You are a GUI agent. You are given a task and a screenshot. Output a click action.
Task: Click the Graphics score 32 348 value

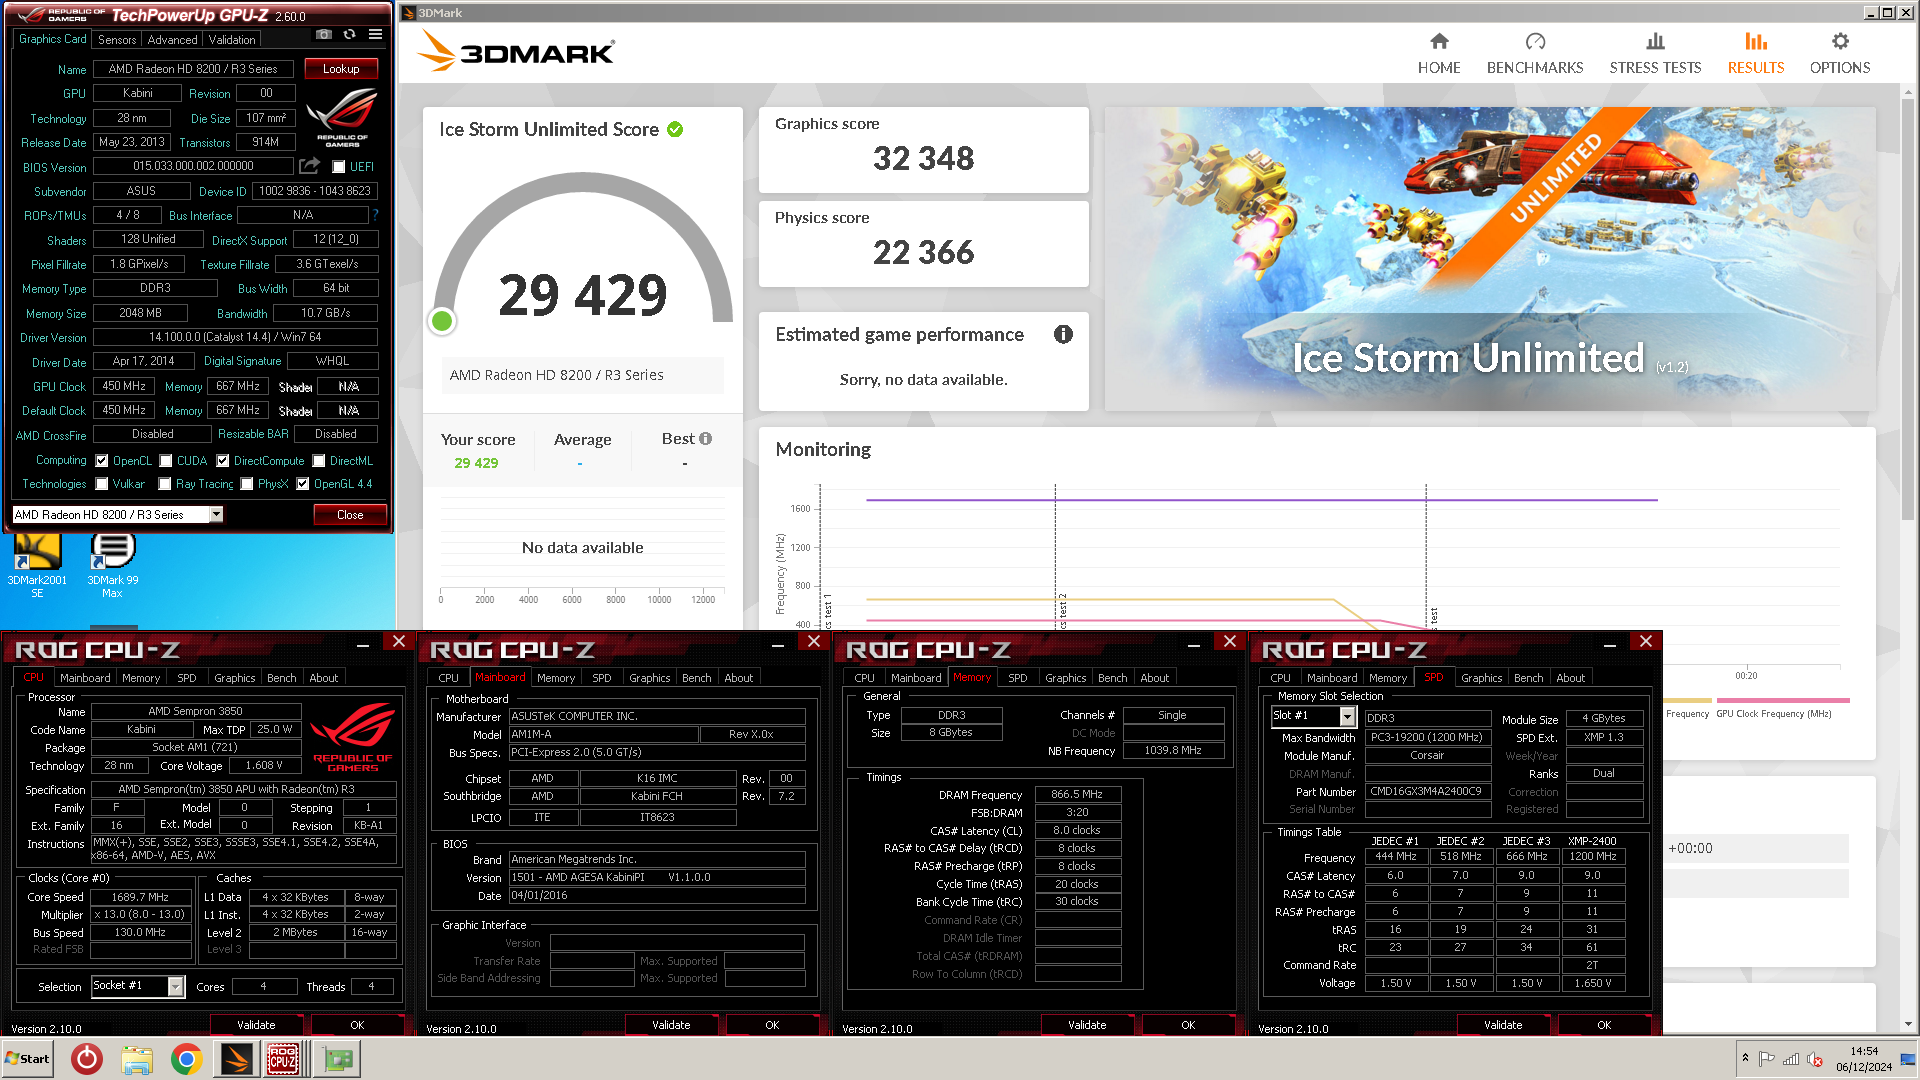coord(923,158)
